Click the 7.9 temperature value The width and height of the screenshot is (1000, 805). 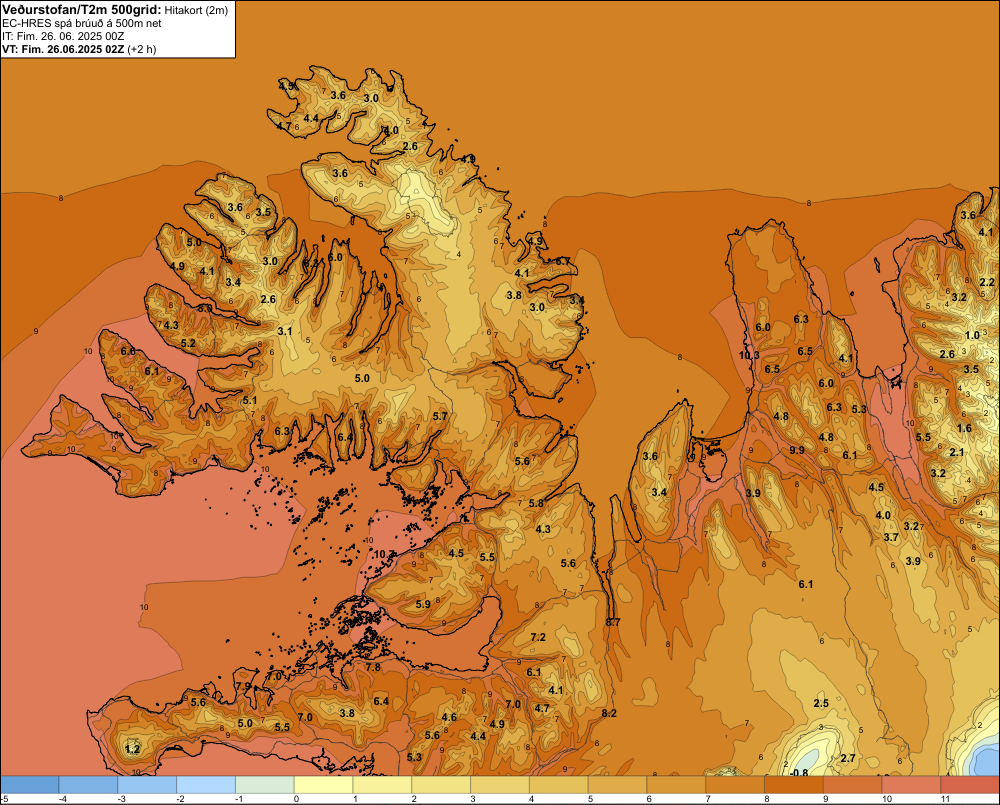[244, 686]
